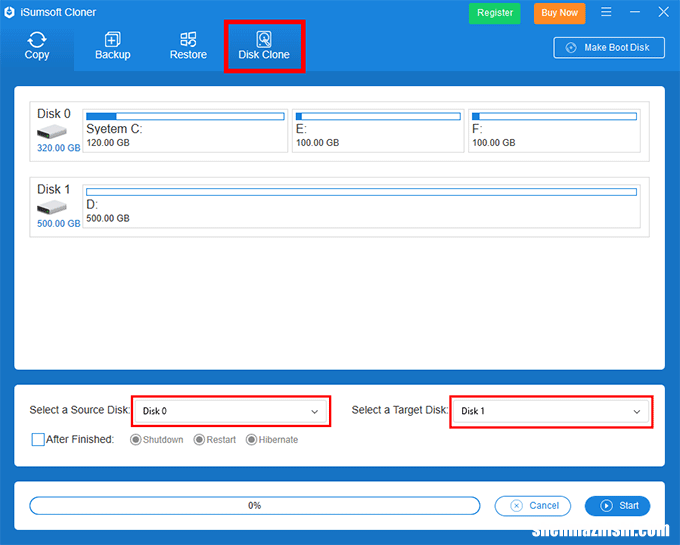Select the D: partition on Disk 1
Image resolution: width=680 pixels, height=545 pixels.
coord(361,206)
